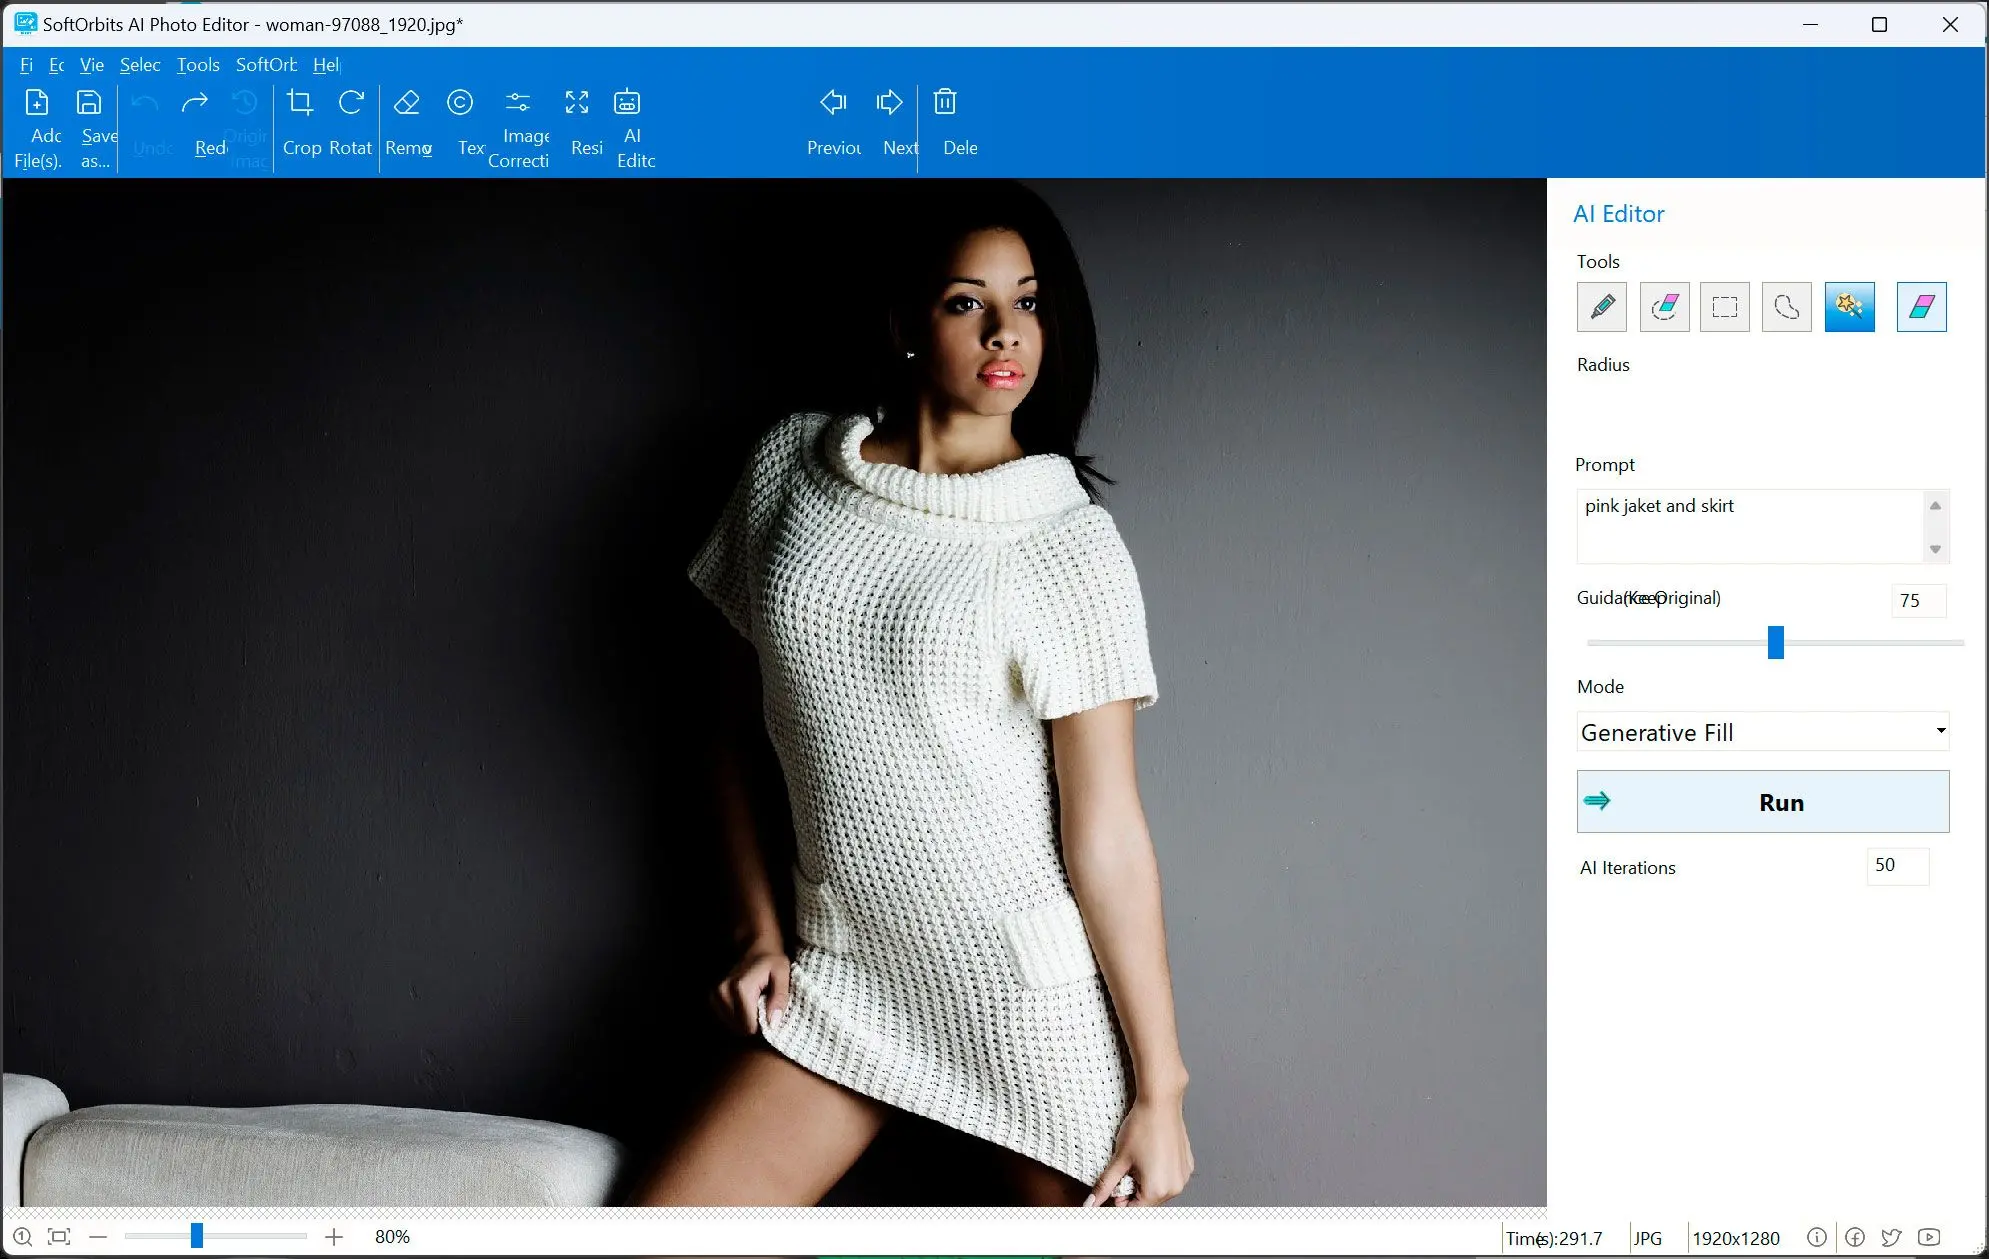Screen dimensions: 1989x1259
Task: Click the Guidance Keep Original slider
Action: tap(1776, 643)
